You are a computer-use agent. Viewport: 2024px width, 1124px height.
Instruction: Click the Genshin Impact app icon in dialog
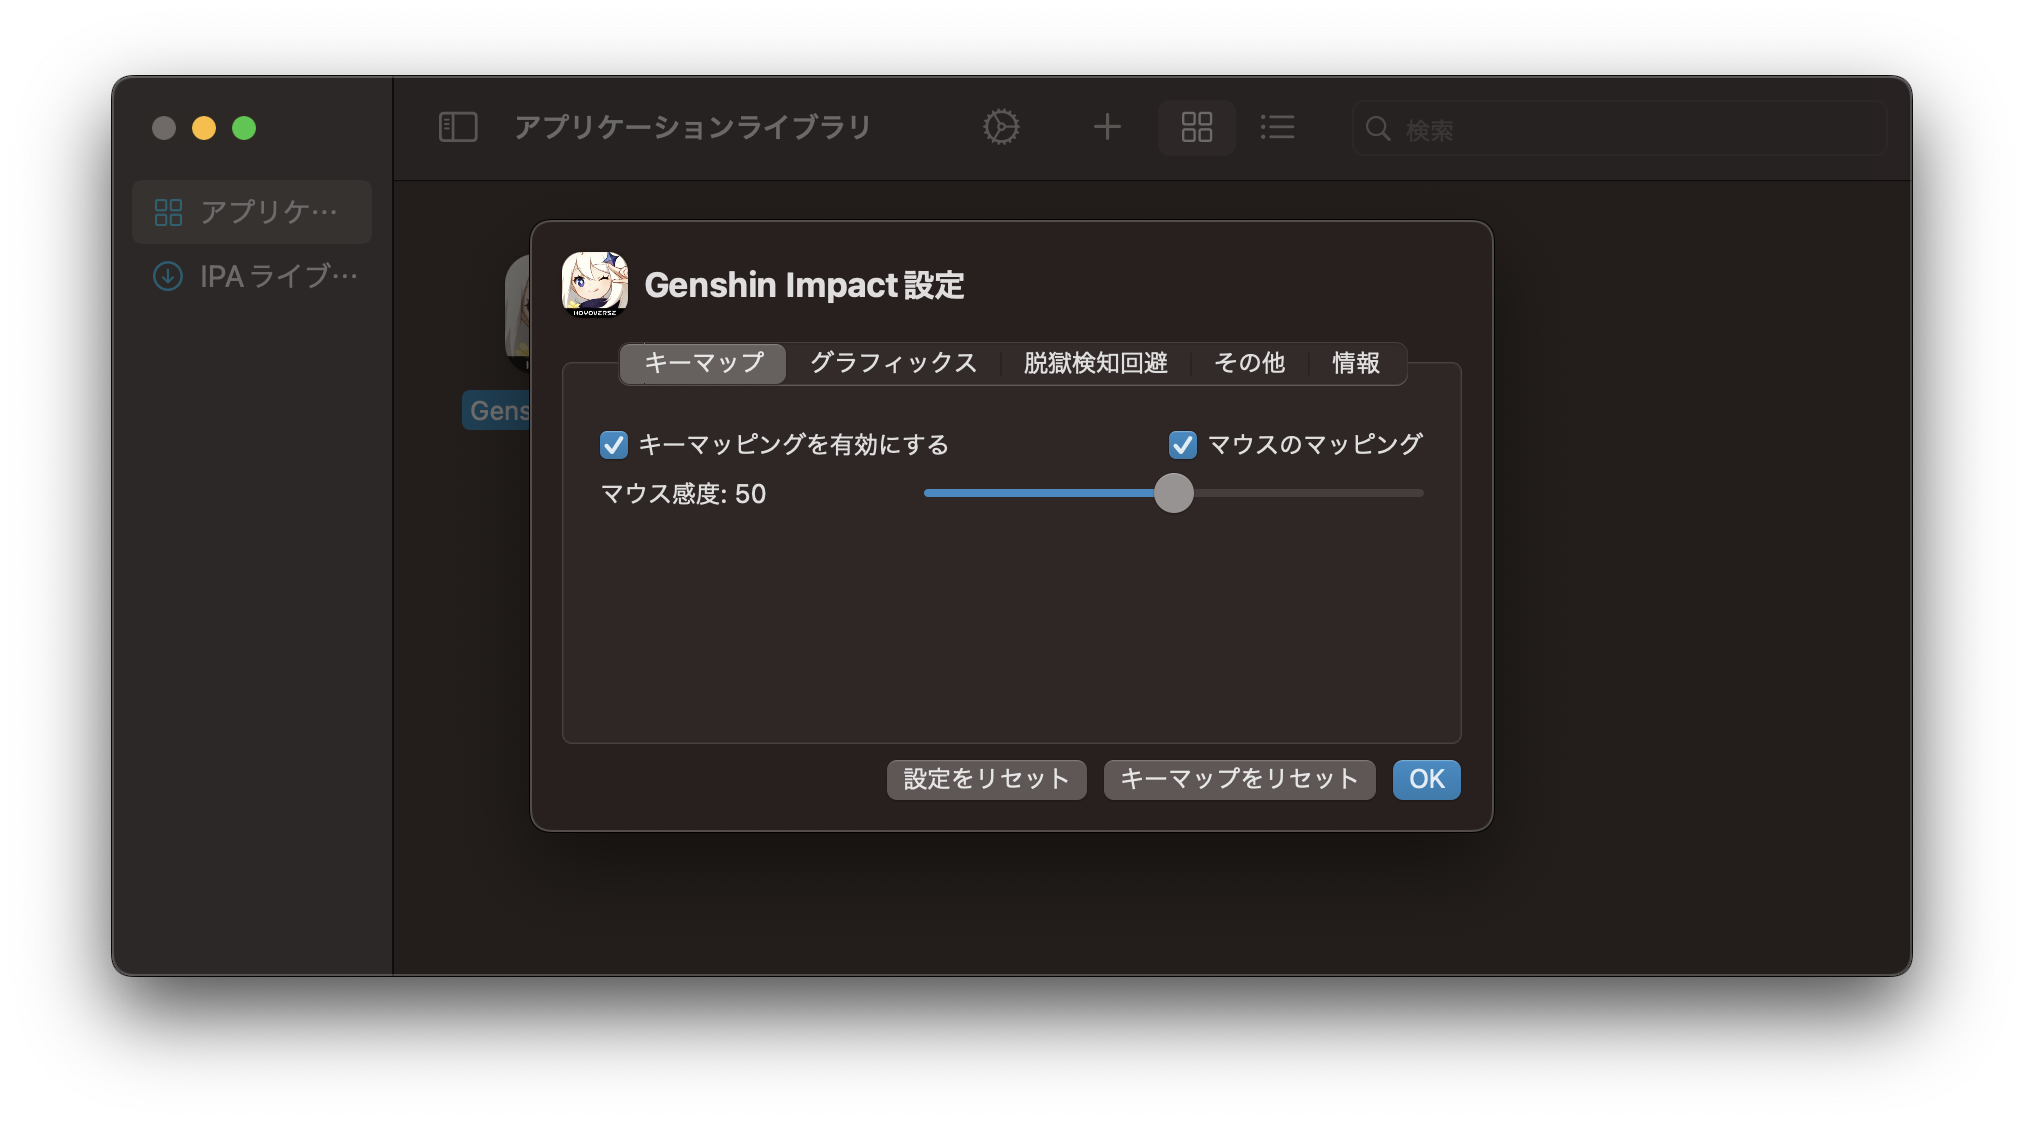(595, 284)
